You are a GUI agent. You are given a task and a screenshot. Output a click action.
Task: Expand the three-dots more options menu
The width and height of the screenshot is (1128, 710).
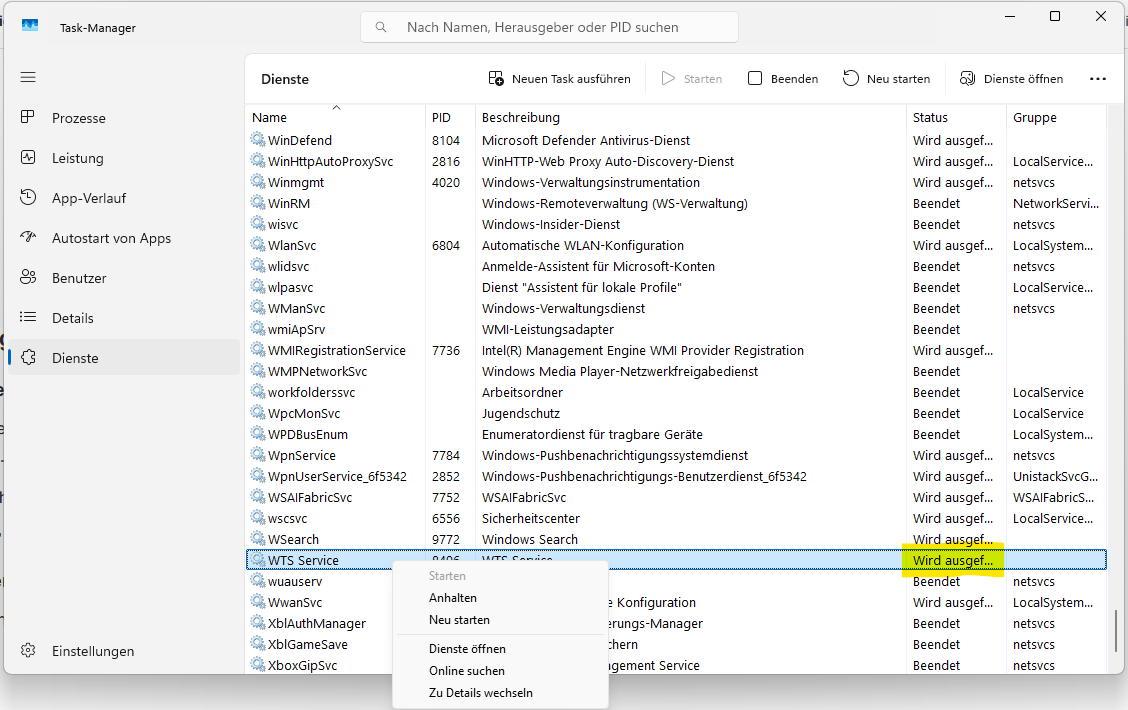pyautogui.click(x=1098, y=78)
